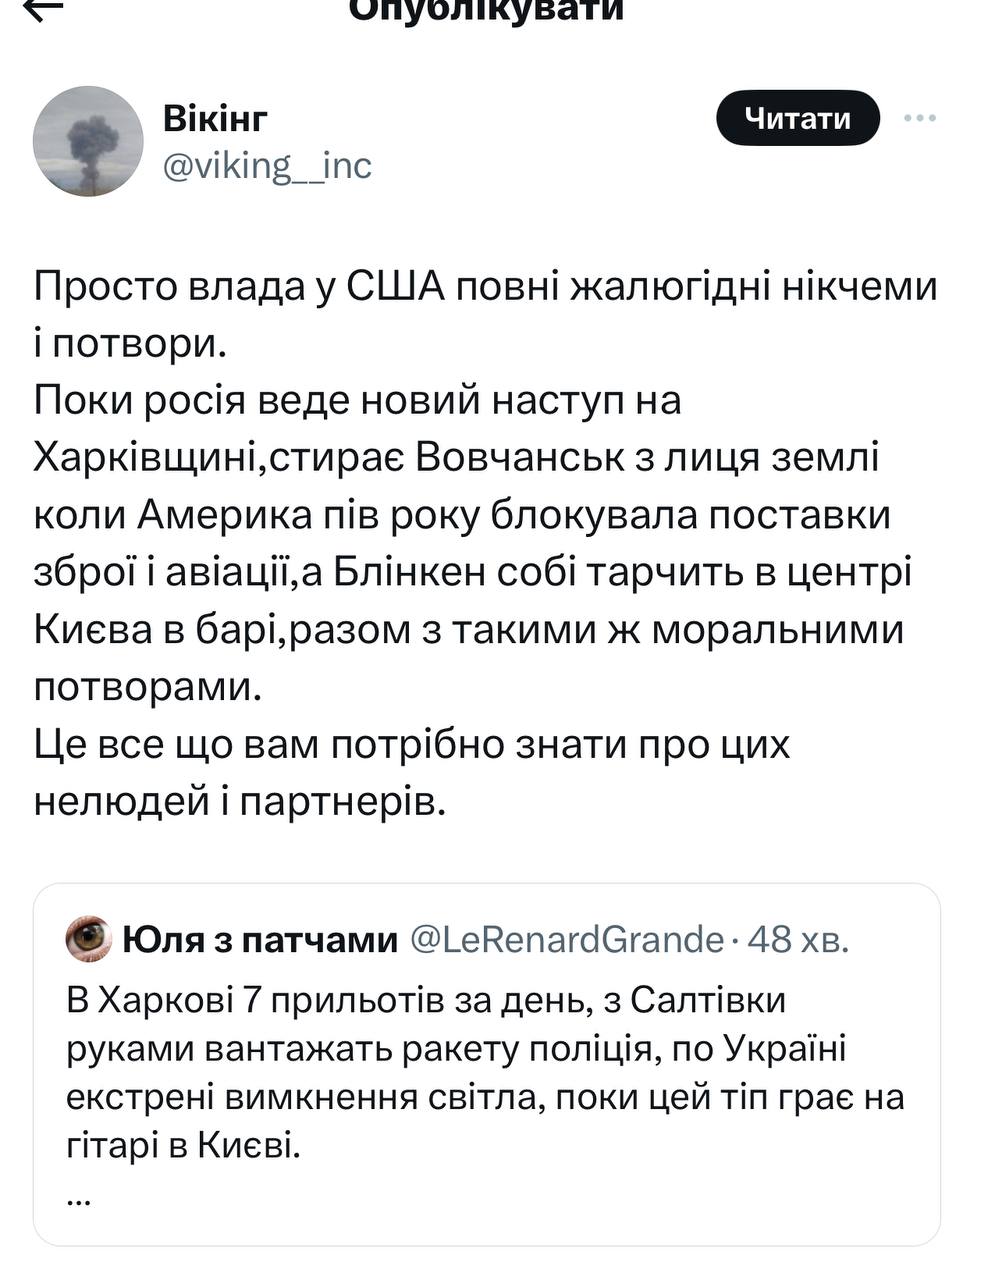Viewport: 988px width, 1280px height.
Task: Tap the @viking__inc handle
Action: tap(267, 165)
